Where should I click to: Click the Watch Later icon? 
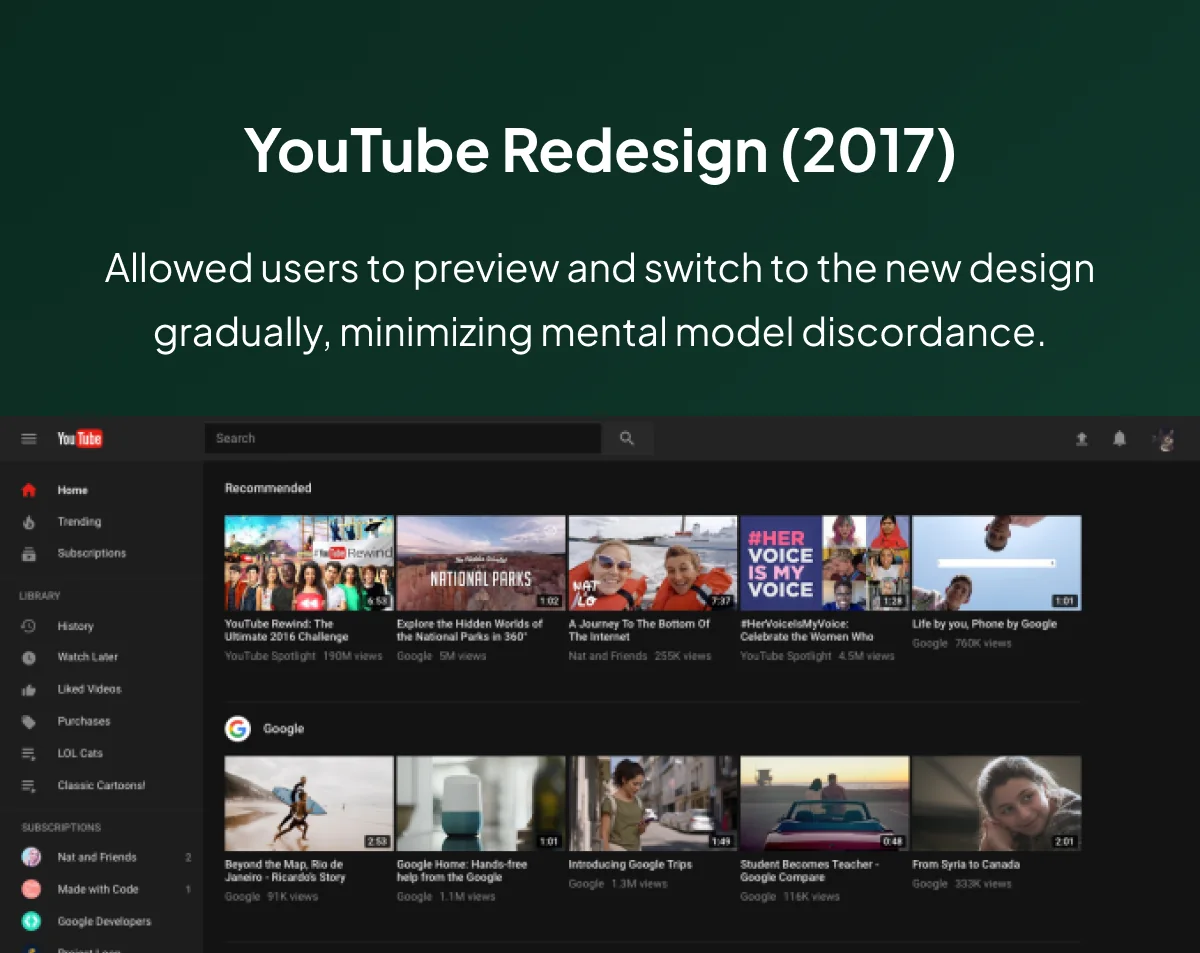coord(29,658)
